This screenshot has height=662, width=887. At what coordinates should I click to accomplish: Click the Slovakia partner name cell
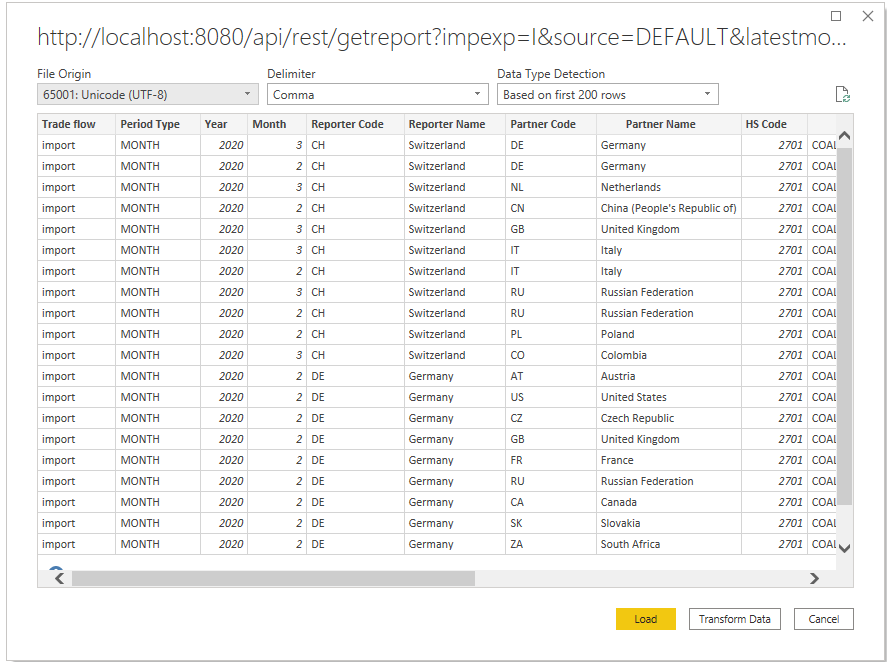(669, 523)
